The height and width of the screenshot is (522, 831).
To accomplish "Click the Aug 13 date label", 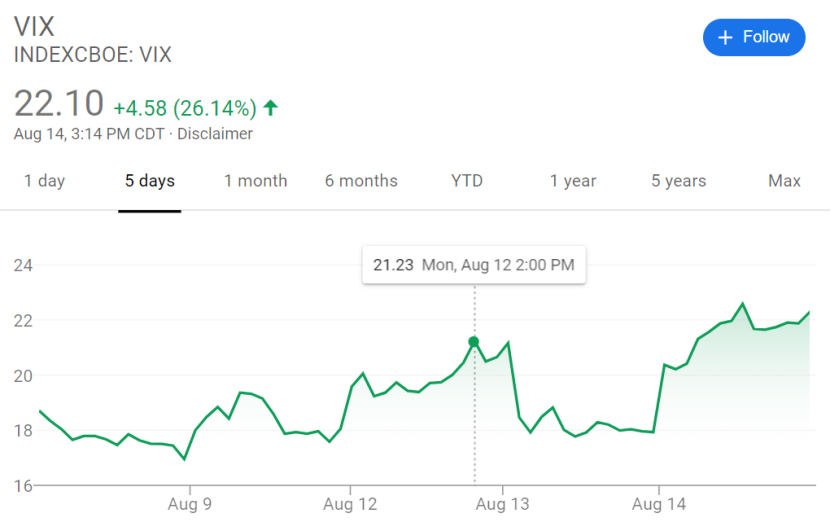I will tap(502, 504).
